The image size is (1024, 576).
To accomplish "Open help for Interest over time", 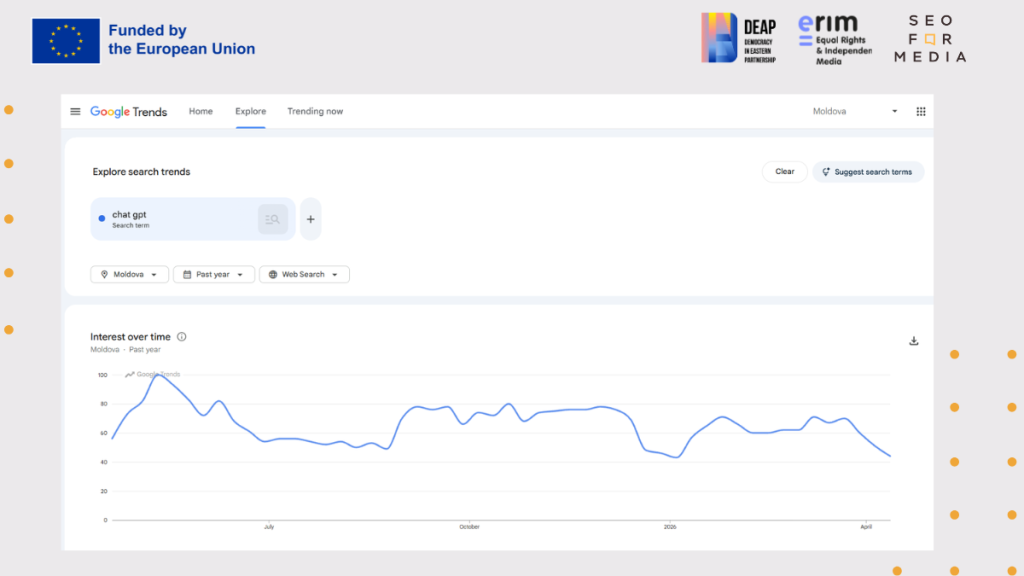I will tap(182, 337).
